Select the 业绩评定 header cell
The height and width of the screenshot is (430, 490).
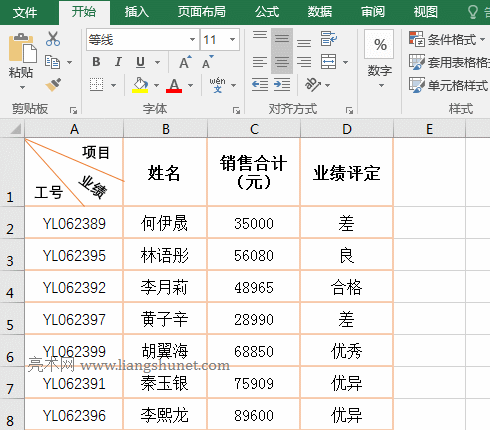(x=347, y=172)
